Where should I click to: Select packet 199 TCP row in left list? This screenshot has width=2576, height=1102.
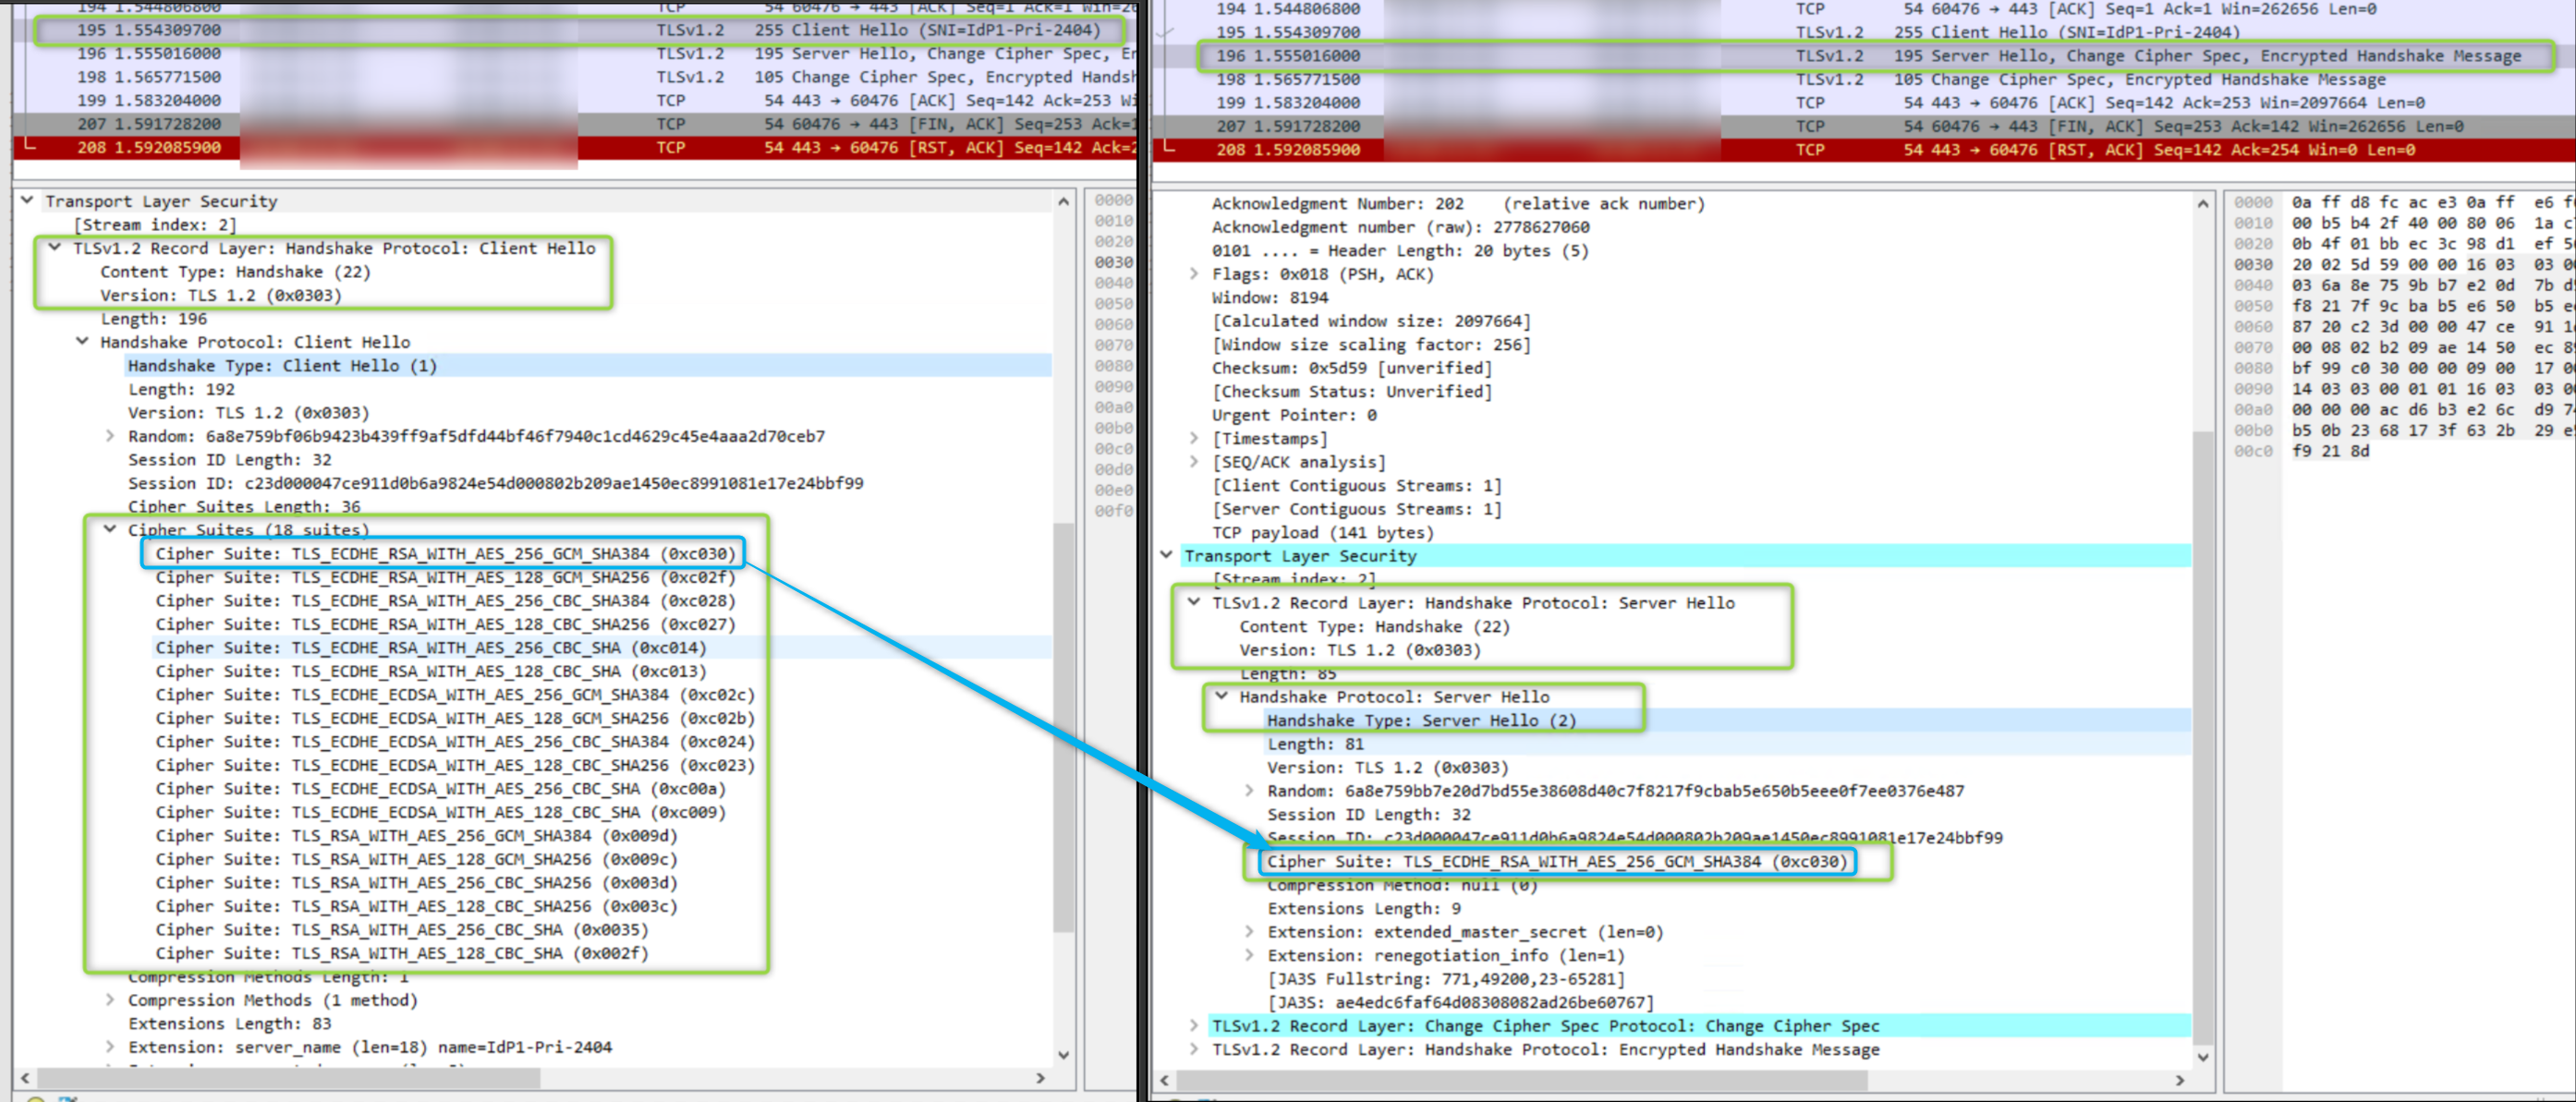coord(574,101)
